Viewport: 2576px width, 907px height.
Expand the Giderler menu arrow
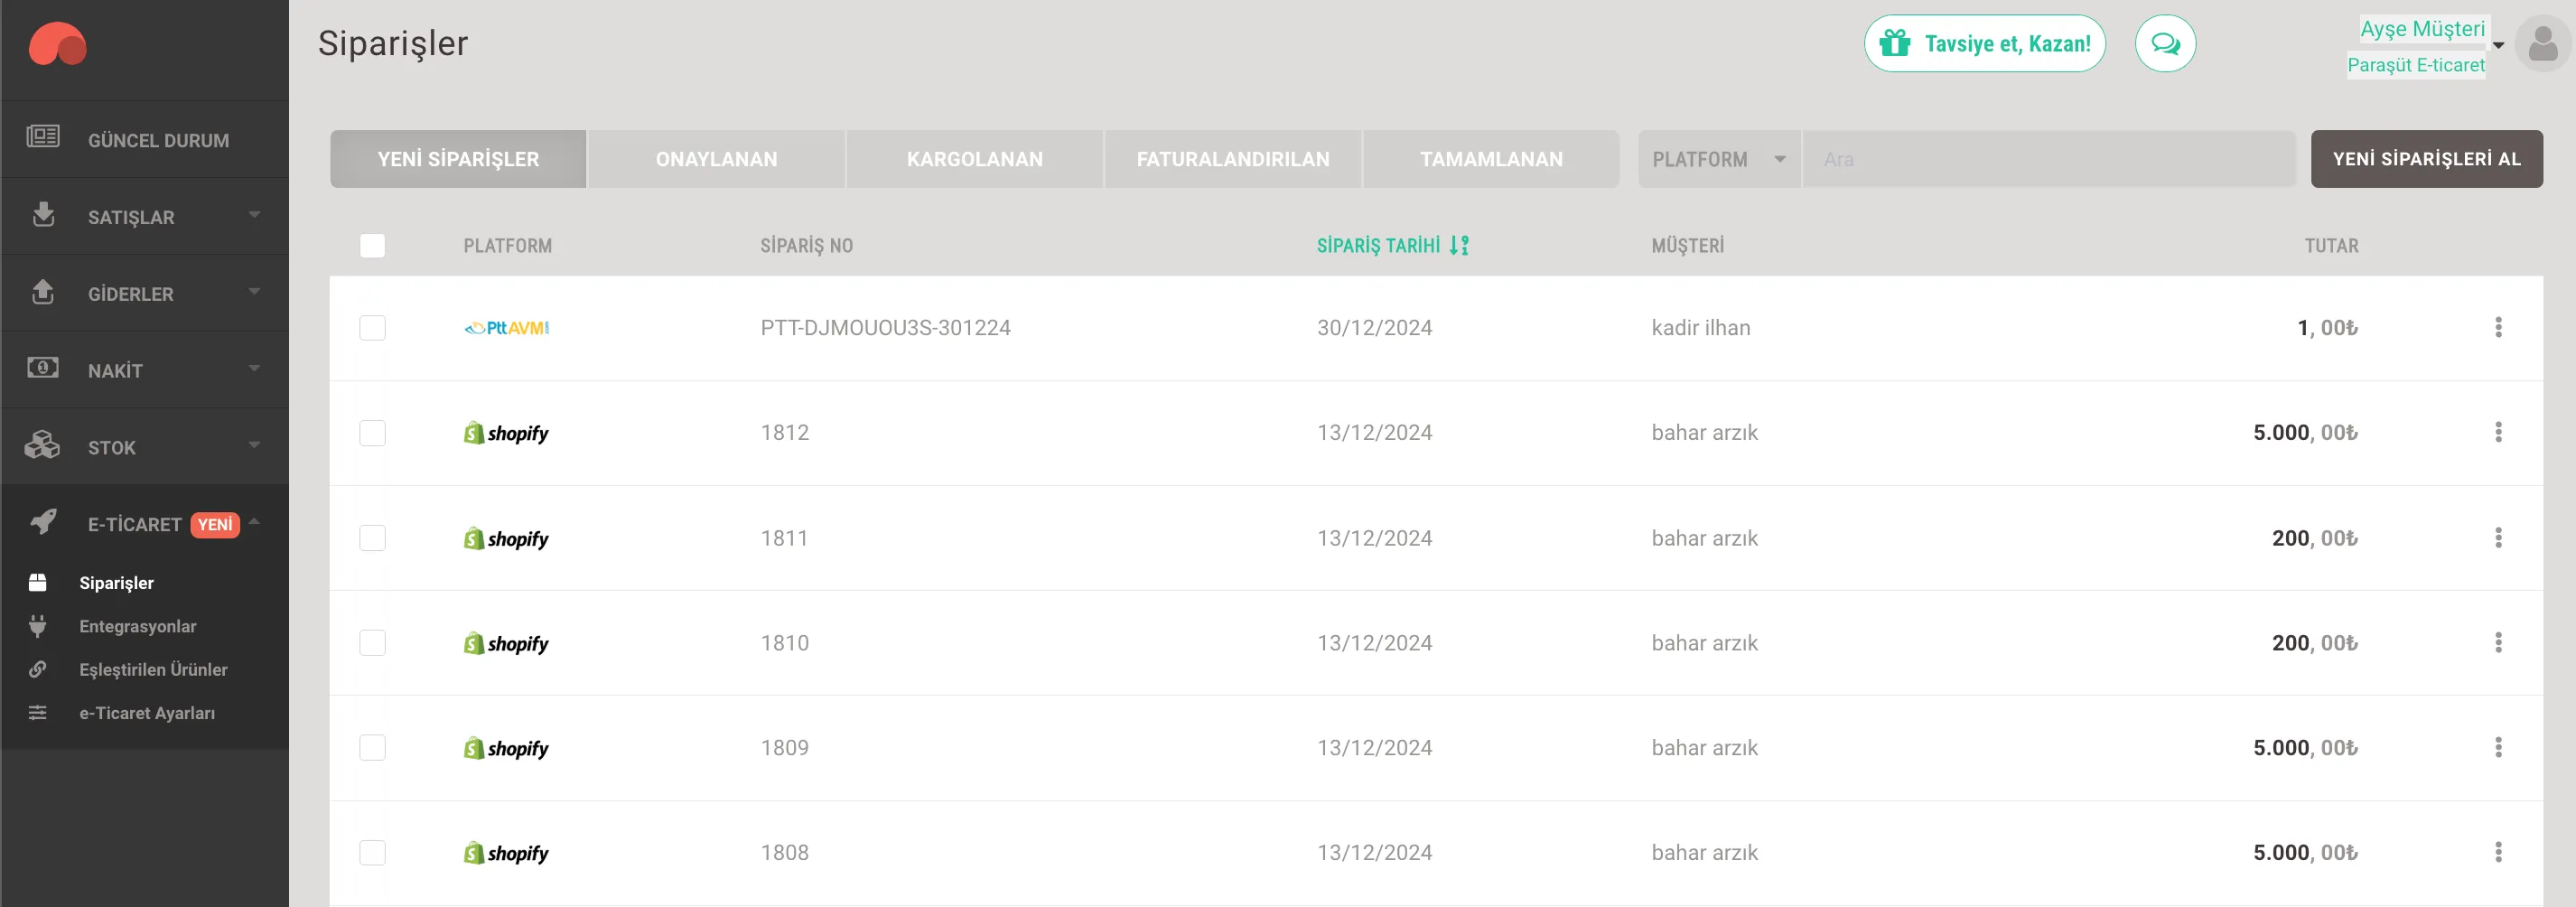[254, 292]
